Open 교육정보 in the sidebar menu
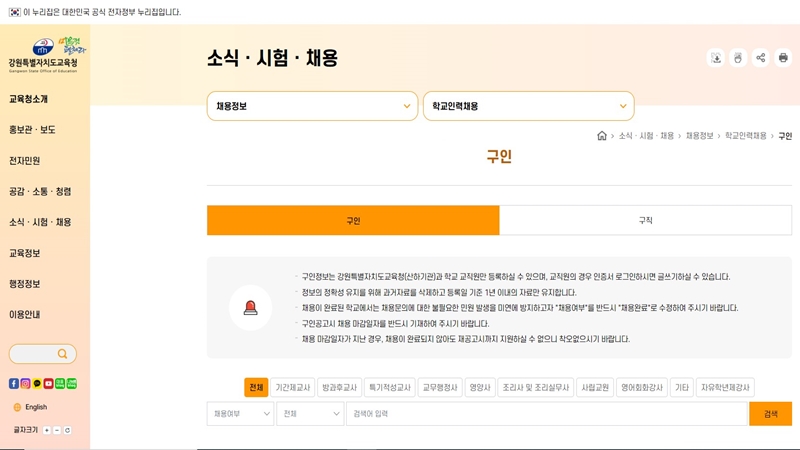 24,253
